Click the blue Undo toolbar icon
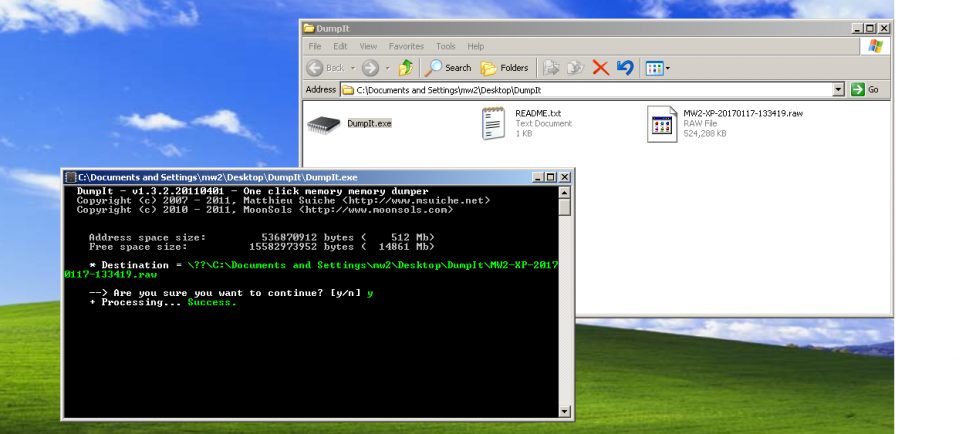This screenshot has width=976, height=434. click(625, 68)
